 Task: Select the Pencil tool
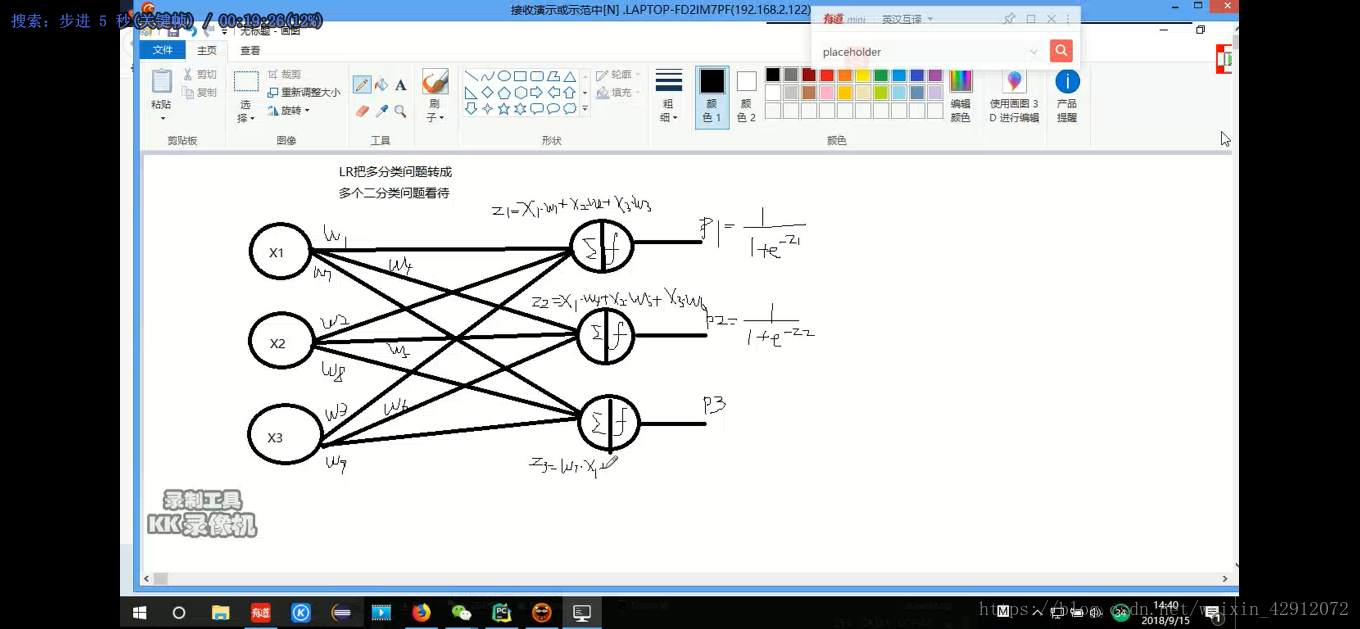(x=362, y=86)
